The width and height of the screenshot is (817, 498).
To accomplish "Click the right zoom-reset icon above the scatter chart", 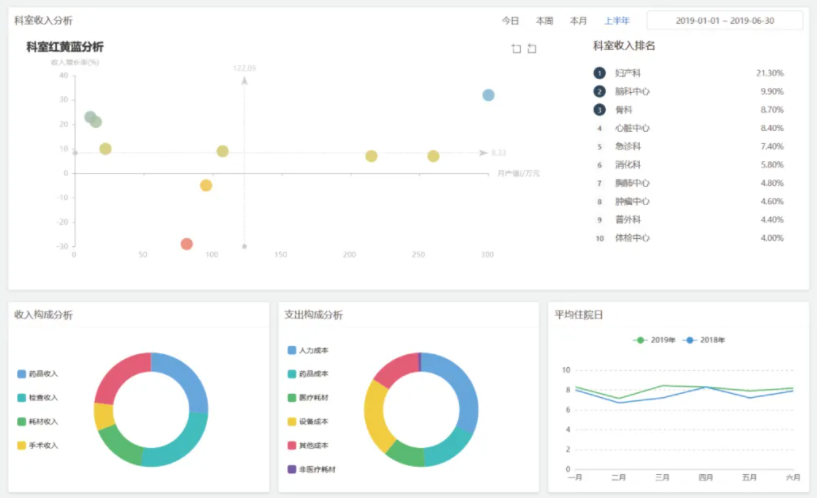I will click(x=532, y=49).
